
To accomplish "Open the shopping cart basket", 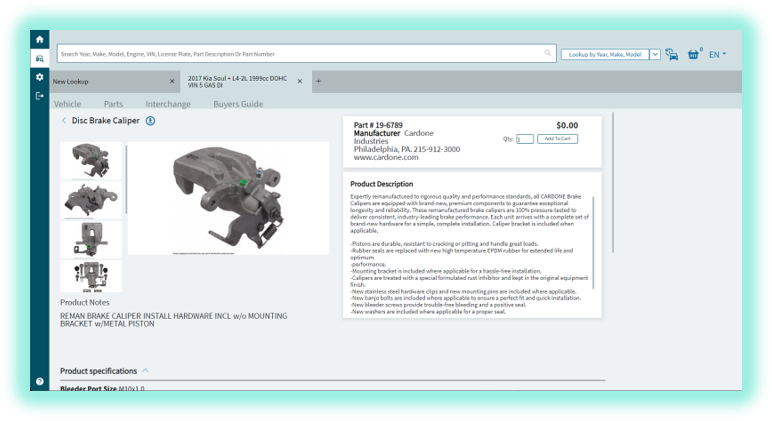I will tap(693, 54).
